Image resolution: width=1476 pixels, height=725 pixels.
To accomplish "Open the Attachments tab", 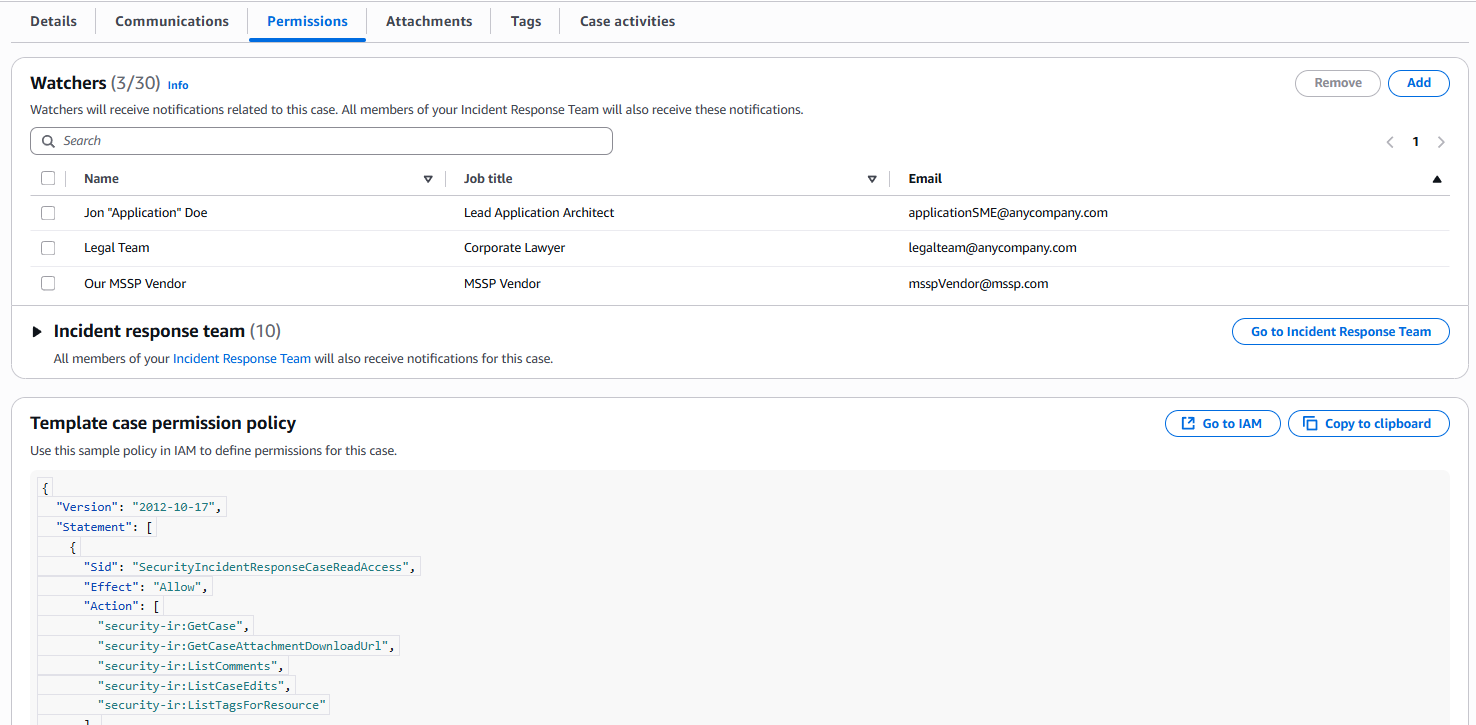I will 429,21.
